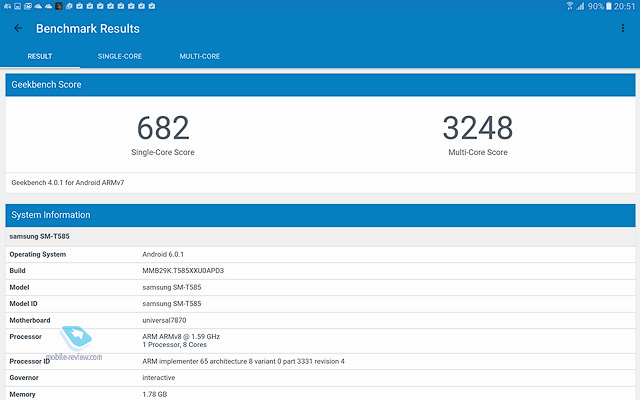Tap the 90% battery percentage
The height and width of the screenshot is (400, 640).
596,6
